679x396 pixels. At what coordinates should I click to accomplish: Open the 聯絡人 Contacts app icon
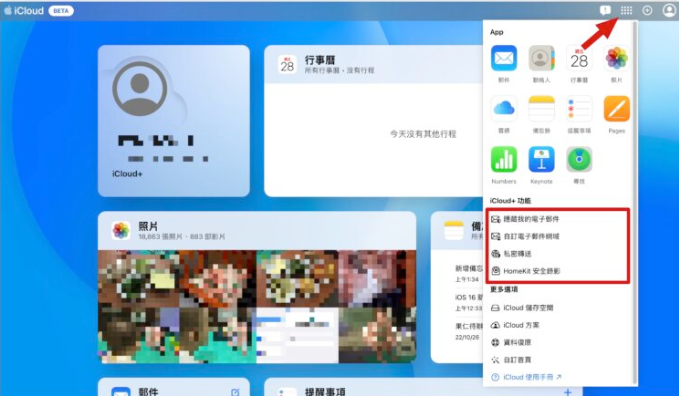tap(541, 58)
